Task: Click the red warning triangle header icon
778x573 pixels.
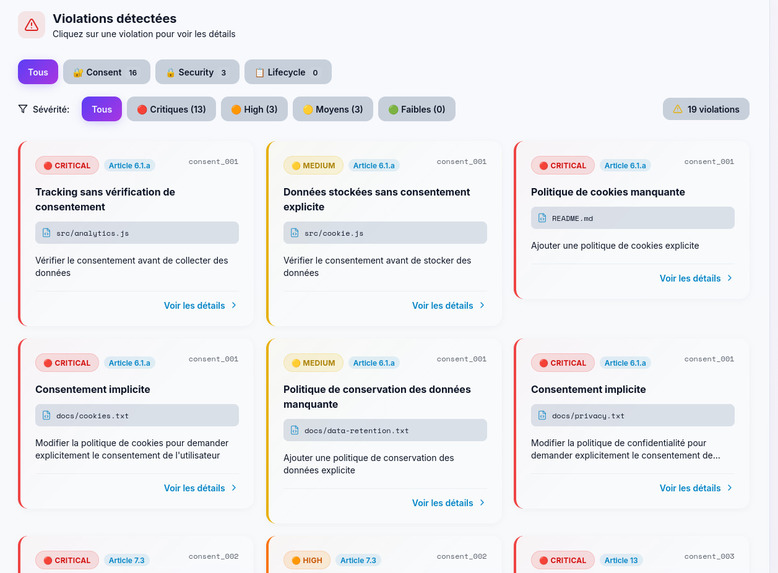Action: (31, 25)
